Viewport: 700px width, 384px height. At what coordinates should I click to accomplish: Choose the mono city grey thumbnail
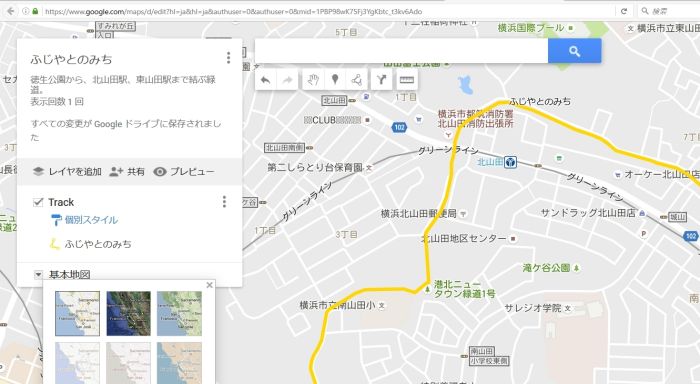(x=129, y=363)
